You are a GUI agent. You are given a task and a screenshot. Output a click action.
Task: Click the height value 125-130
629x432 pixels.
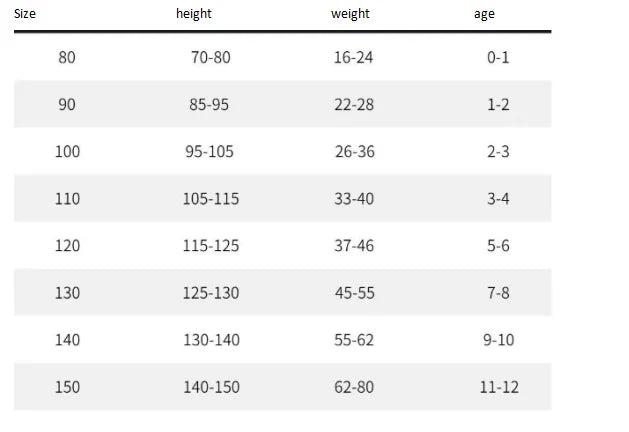tap(211, 293)
